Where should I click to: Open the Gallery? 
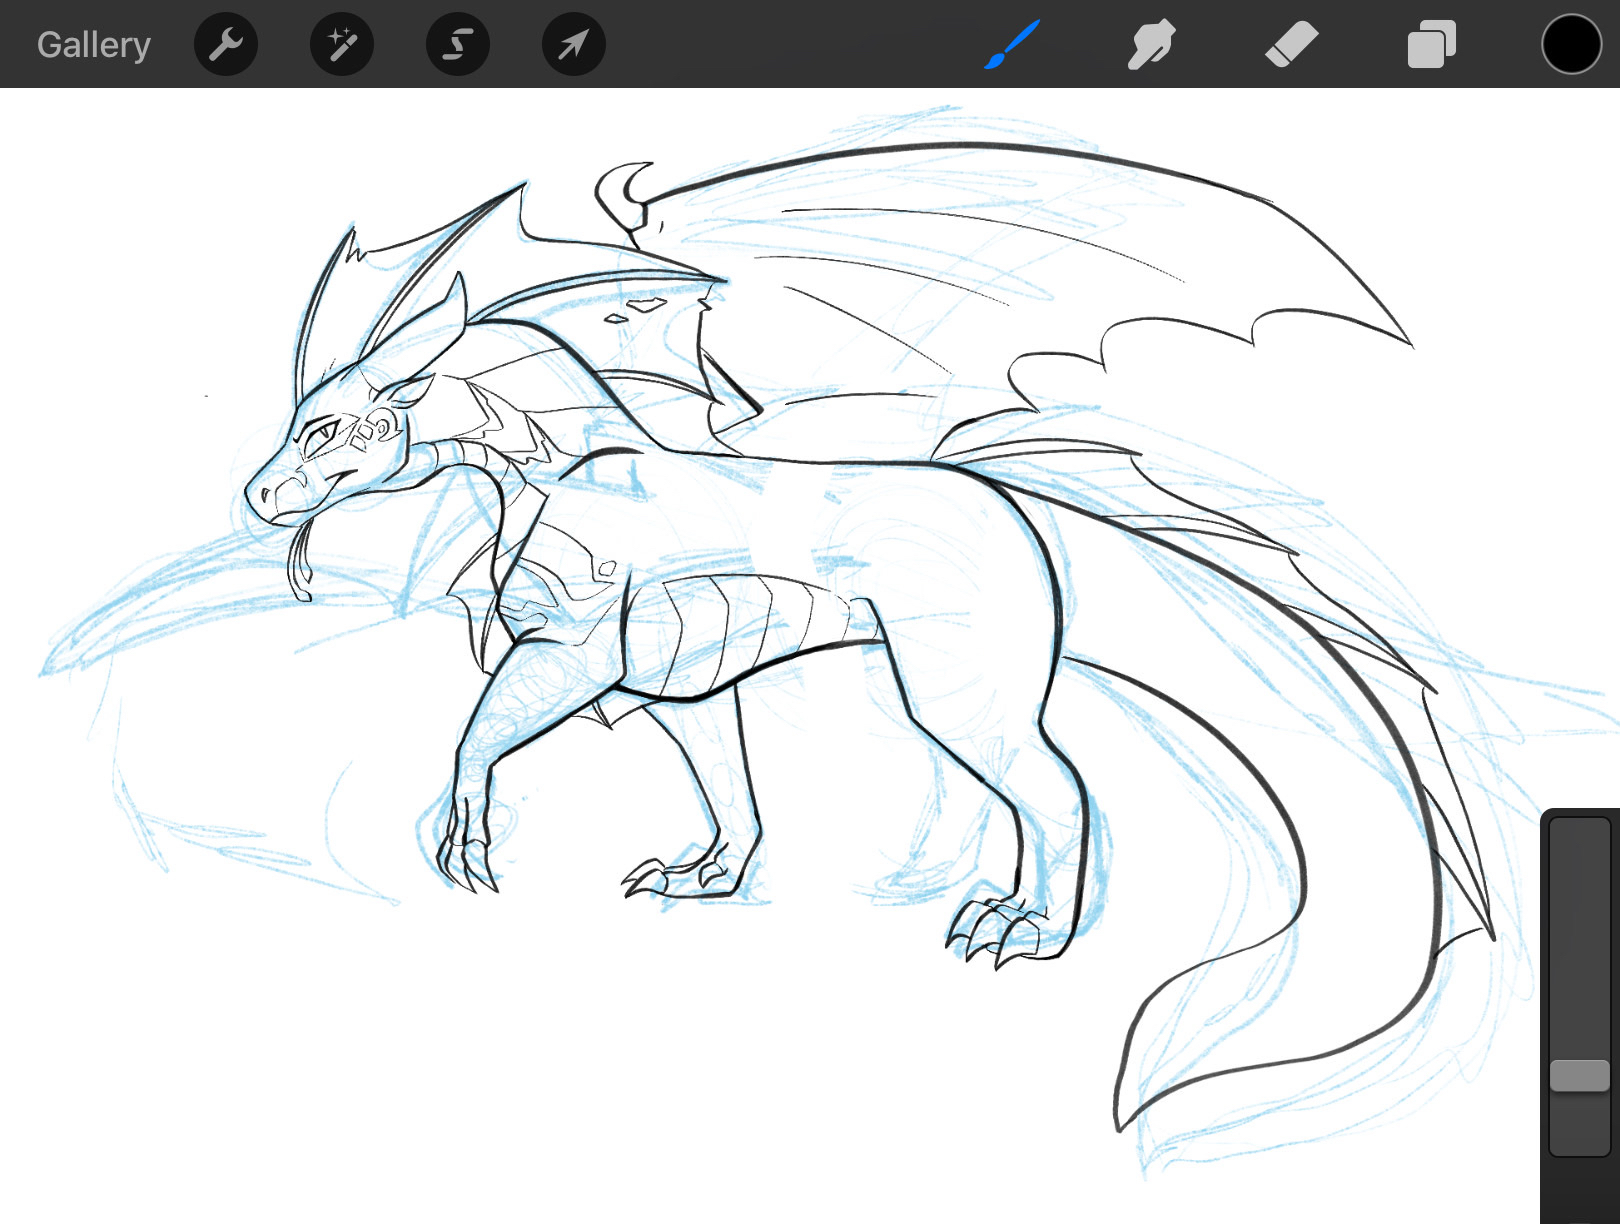(93, 45)
